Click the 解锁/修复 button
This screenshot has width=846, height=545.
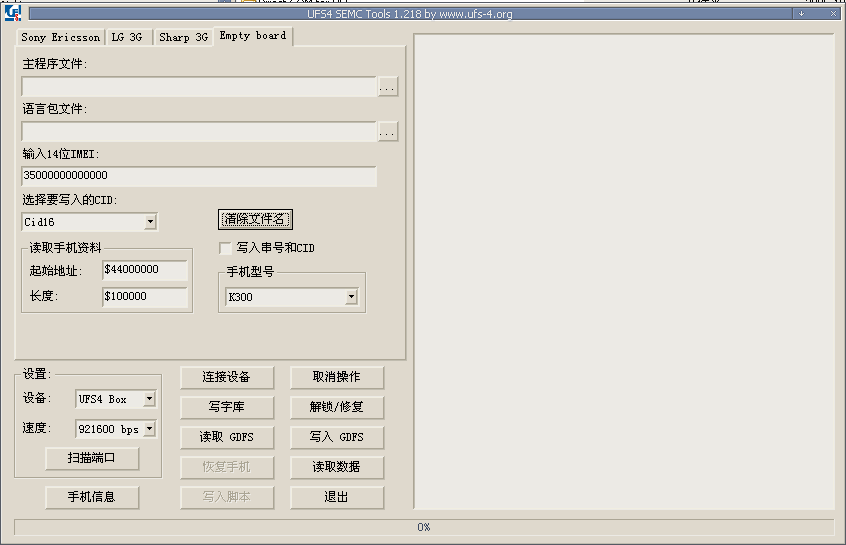(337, 407)
